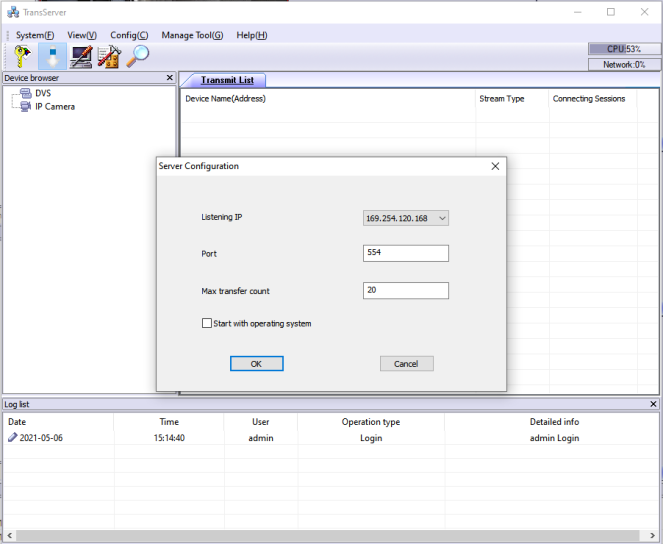The height and width of the screenshot is (544, 663).
Task: Click the pencil icon in log entry
Action: coord(13,438)
